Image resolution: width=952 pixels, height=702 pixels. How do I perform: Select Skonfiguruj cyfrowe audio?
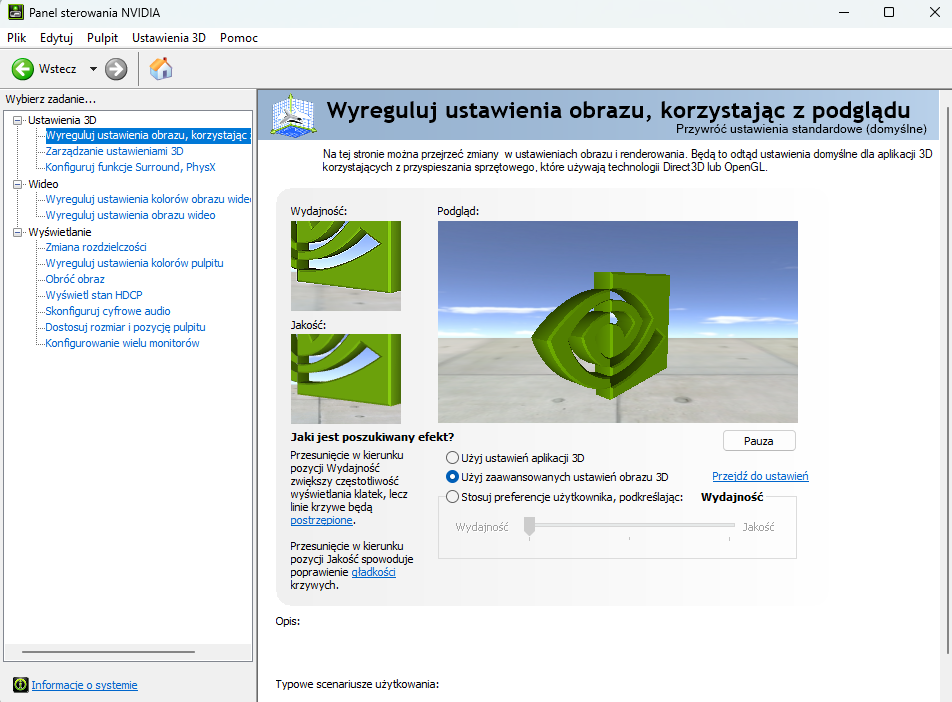click(x=107, y=311)
